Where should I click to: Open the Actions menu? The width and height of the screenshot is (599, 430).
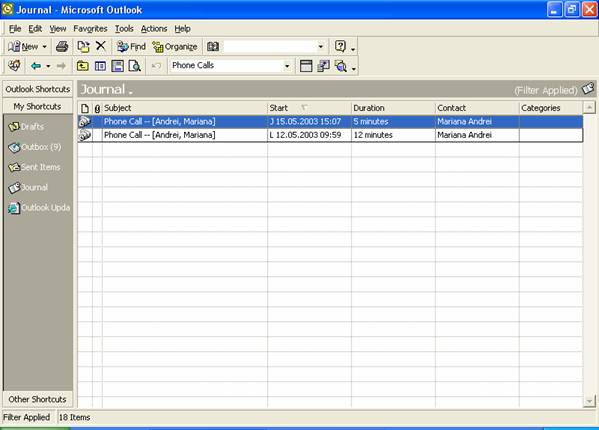coord(154,29)
